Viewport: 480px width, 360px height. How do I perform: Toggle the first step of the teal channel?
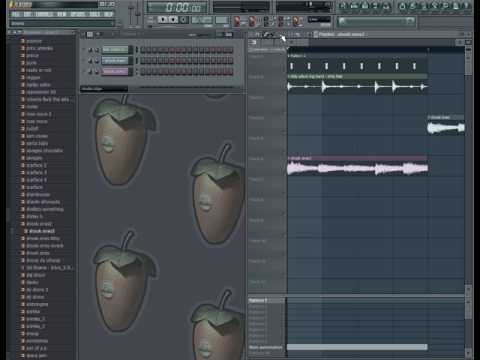point(143,61)
